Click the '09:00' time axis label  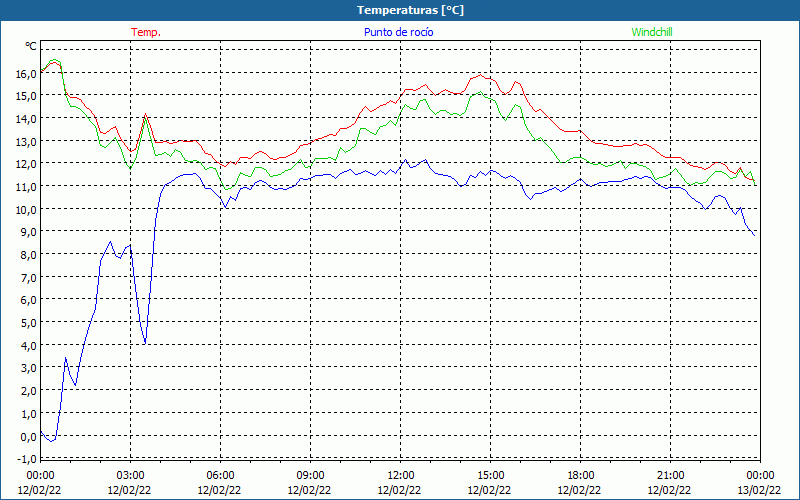(x=310, y=476)
